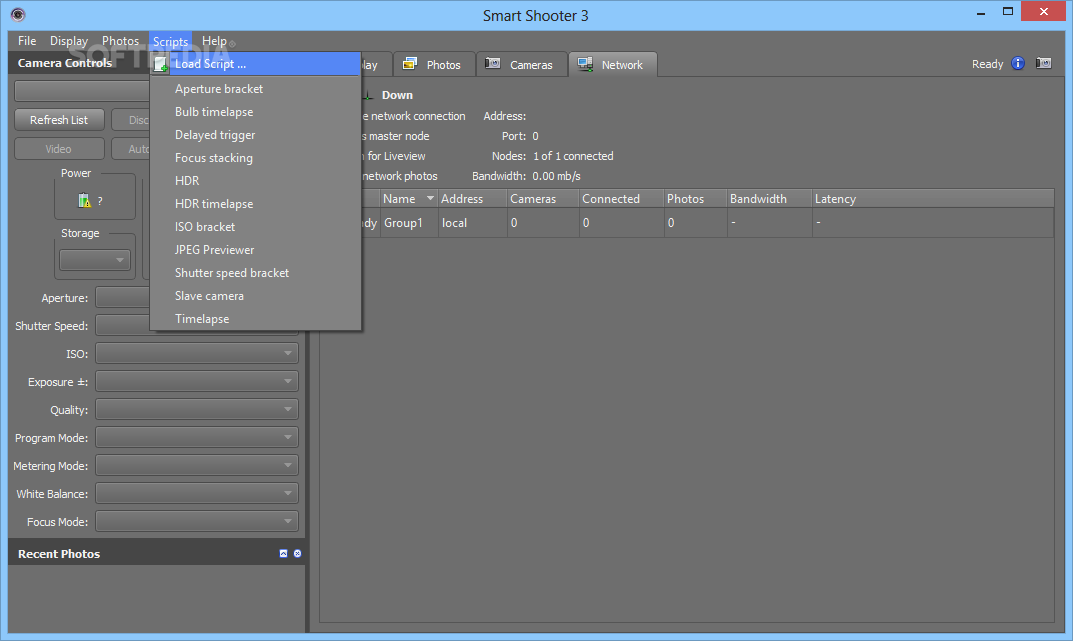This screenshot has height=641, width=1073.
Task: Click the Smart Shooter app icon in title bar
Action: 18,14
